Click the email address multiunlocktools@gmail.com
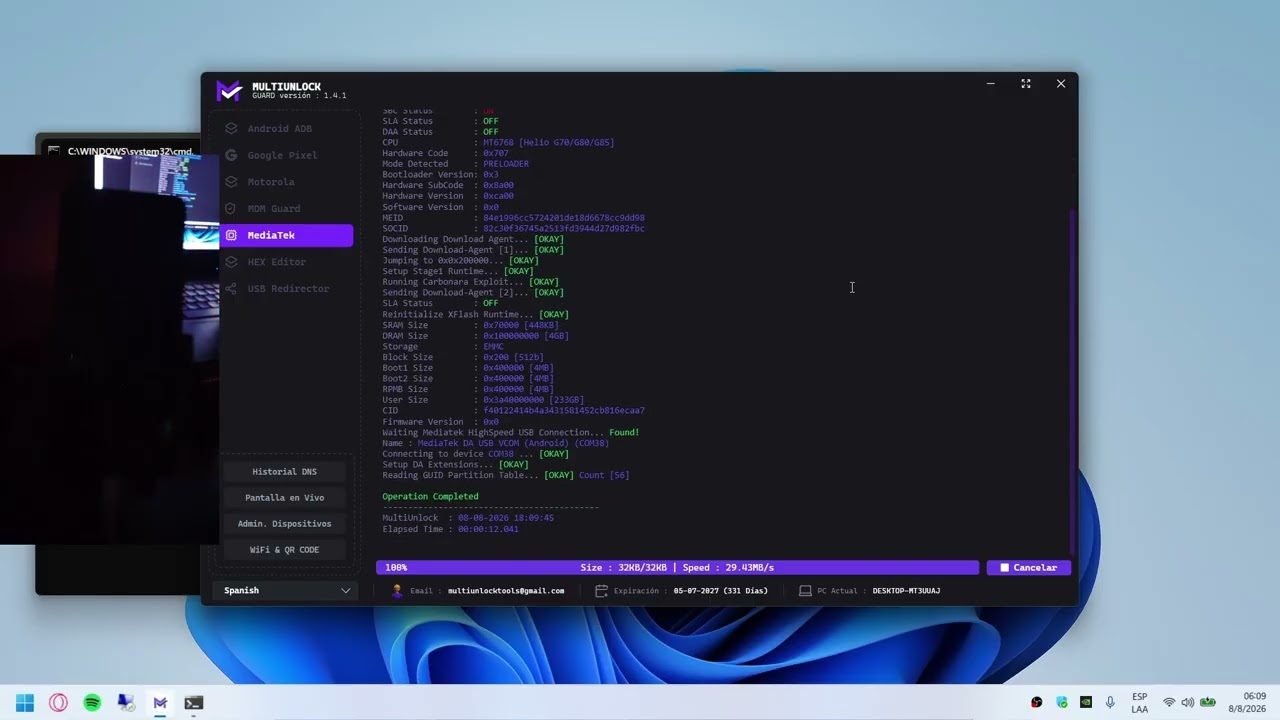Image resolution: width=1280 pixels, height=720 pixels. coord(506,591)
